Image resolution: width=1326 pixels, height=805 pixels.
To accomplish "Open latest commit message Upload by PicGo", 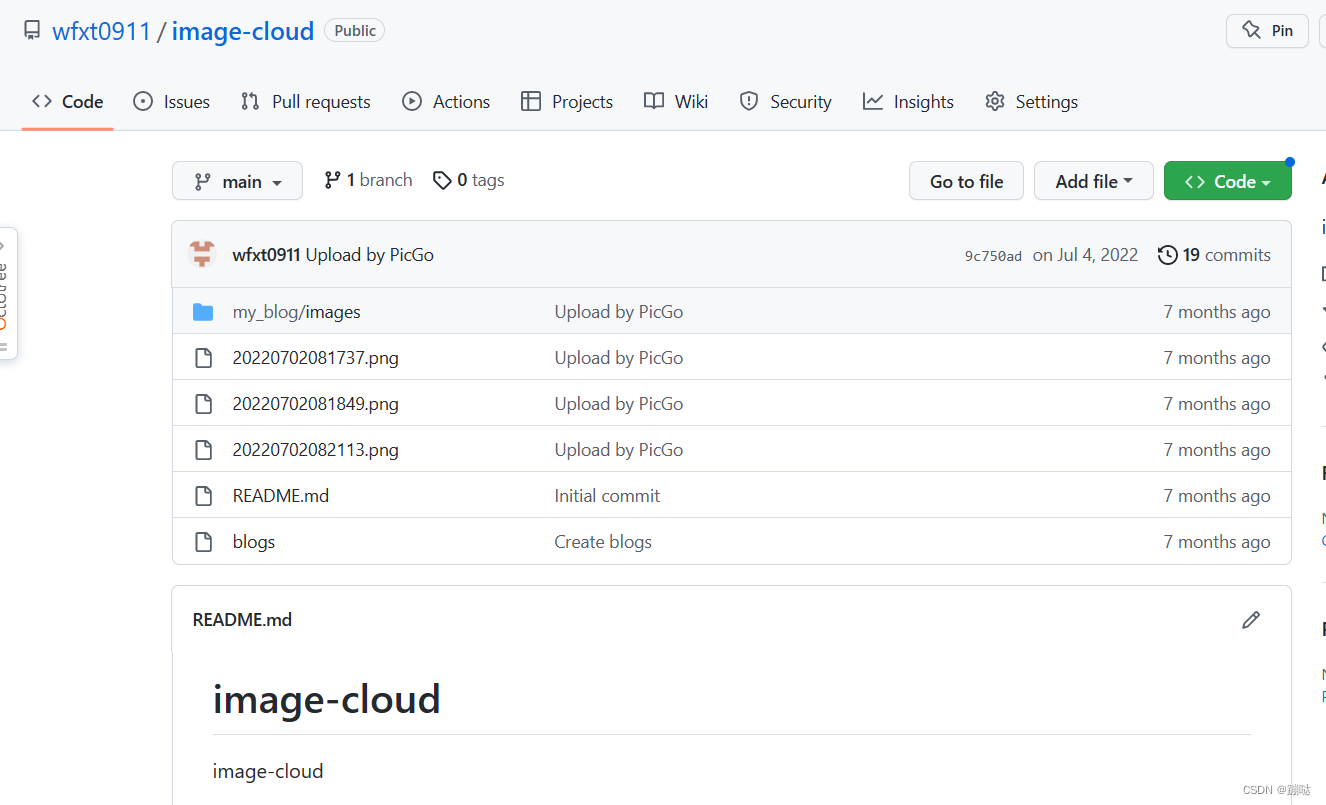I will [370, 255].
